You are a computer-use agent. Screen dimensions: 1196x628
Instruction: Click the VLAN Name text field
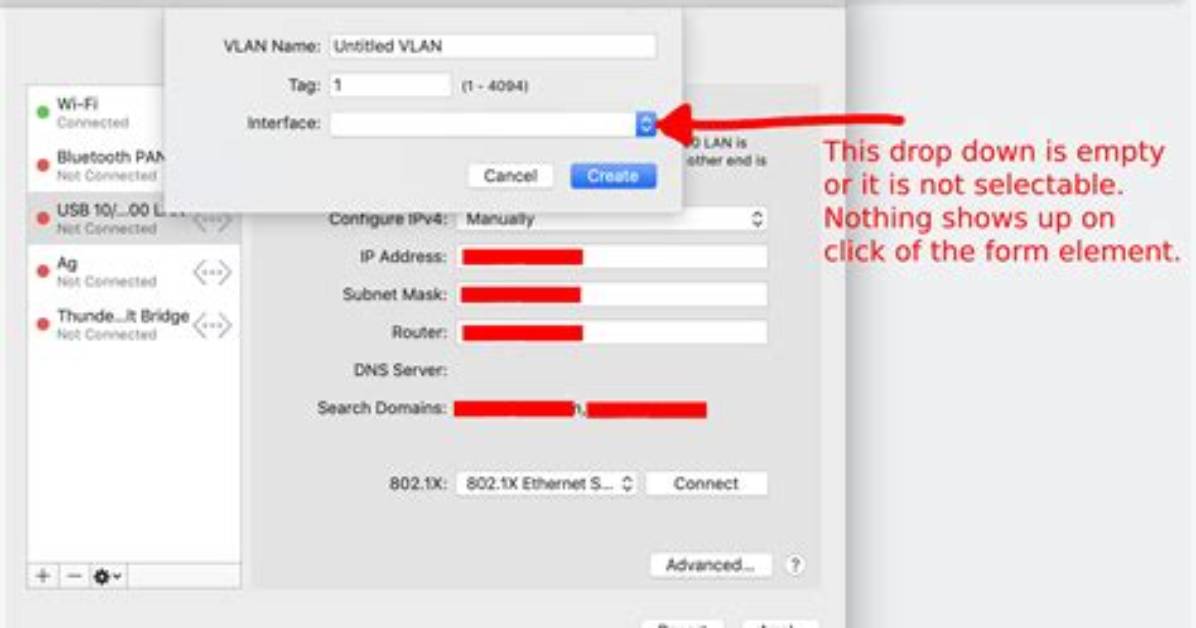pos(492,47)
